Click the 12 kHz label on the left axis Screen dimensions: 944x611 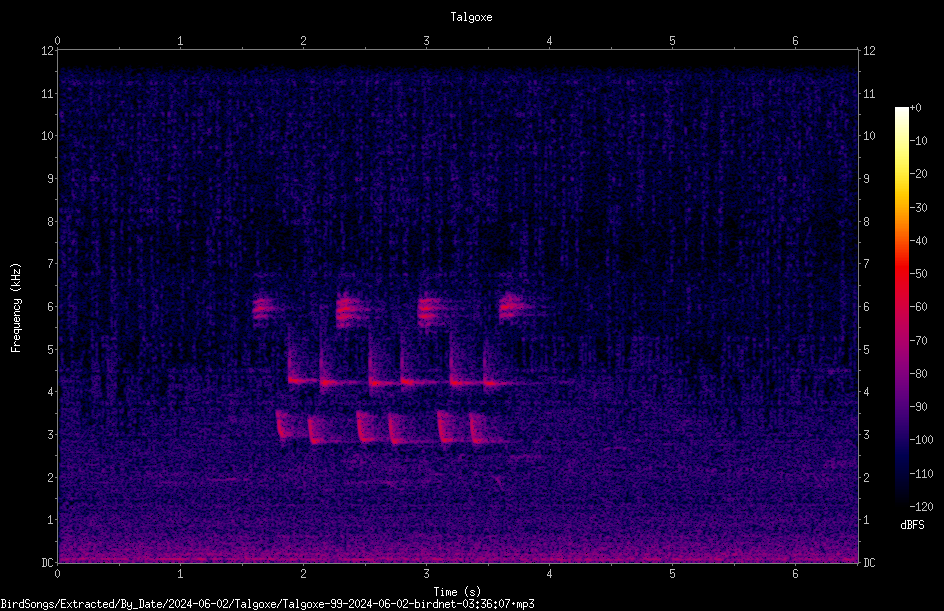pos(48,51)
